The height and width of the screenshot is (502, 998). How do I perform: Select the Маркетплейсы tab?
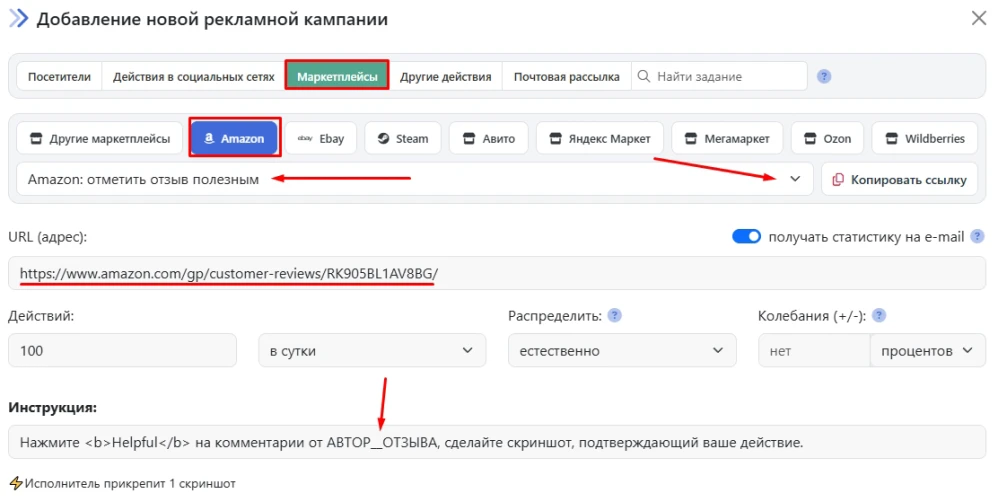pyautogui.click(x=337, y=76)
